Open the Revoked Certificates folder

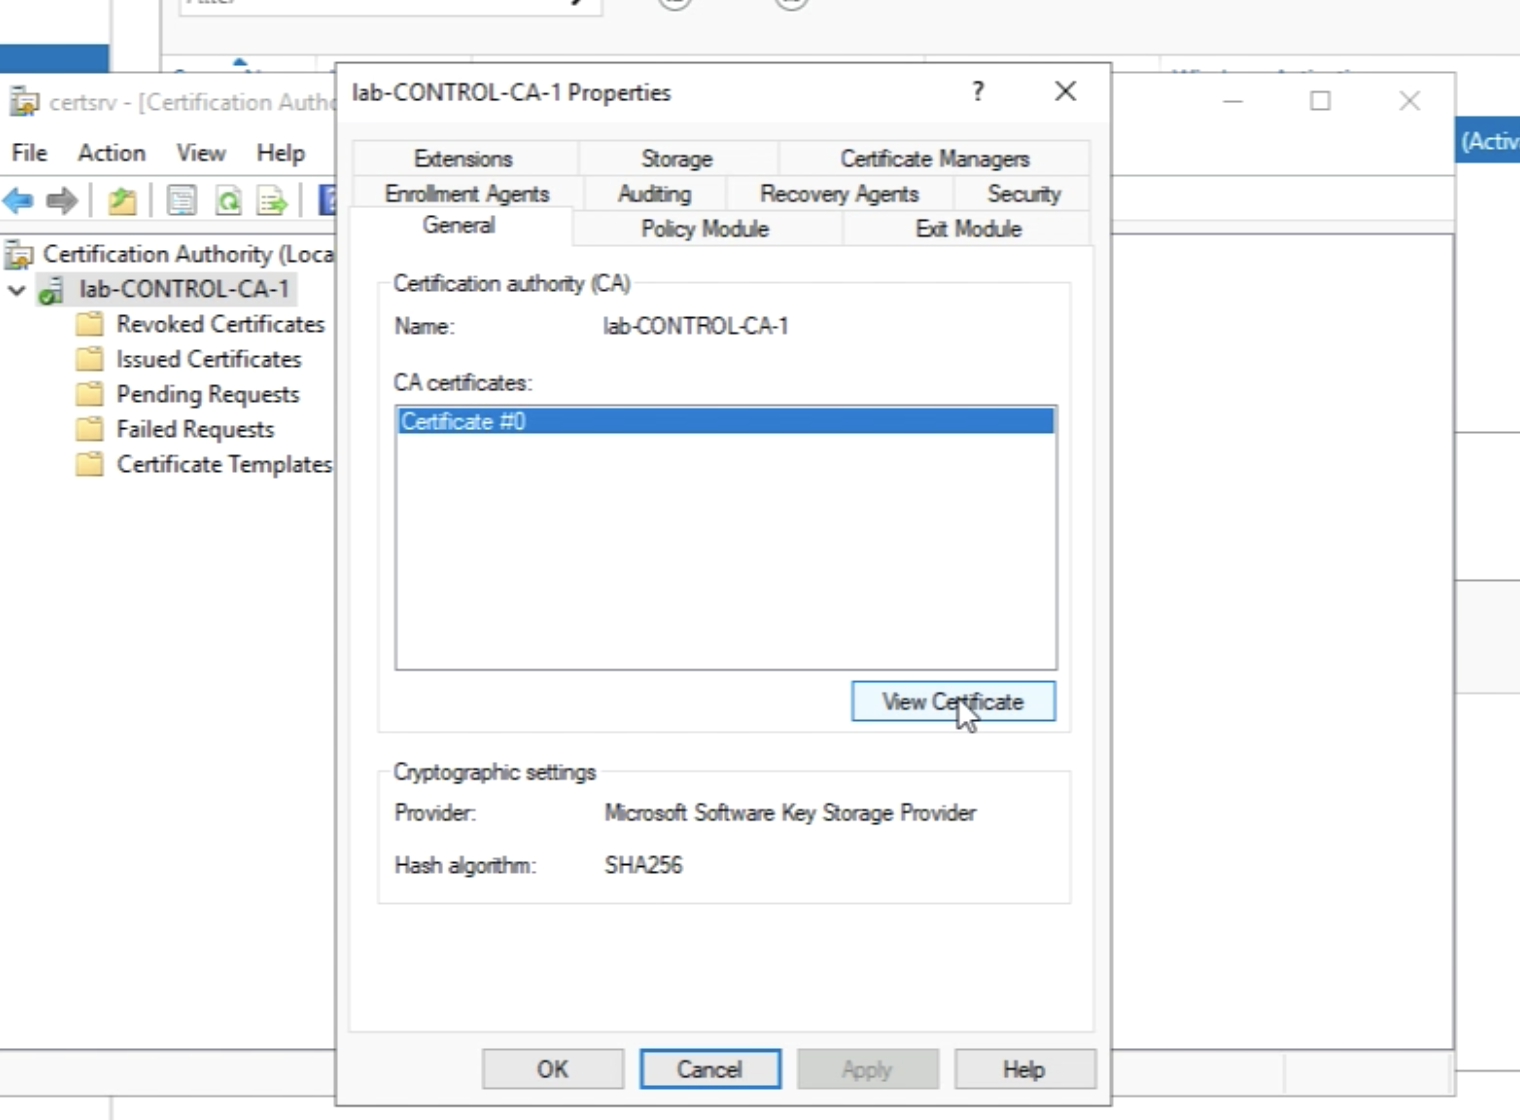(x=220, y=324)
